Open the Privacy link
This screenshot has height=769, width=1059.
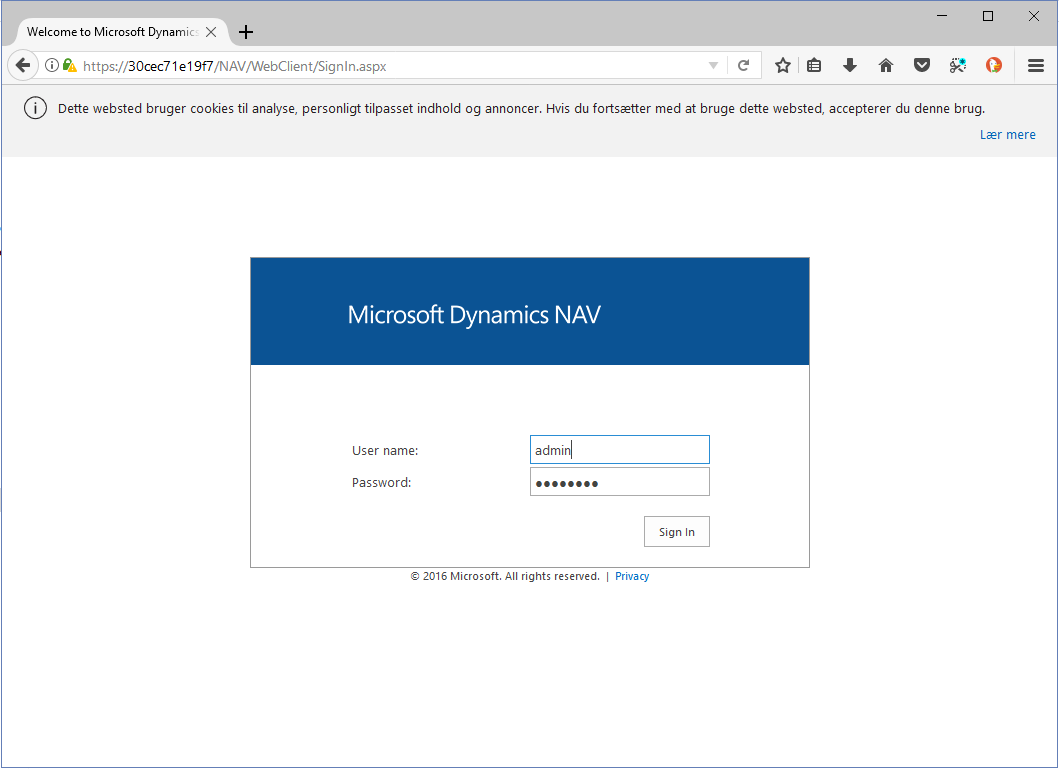point(632,577)
